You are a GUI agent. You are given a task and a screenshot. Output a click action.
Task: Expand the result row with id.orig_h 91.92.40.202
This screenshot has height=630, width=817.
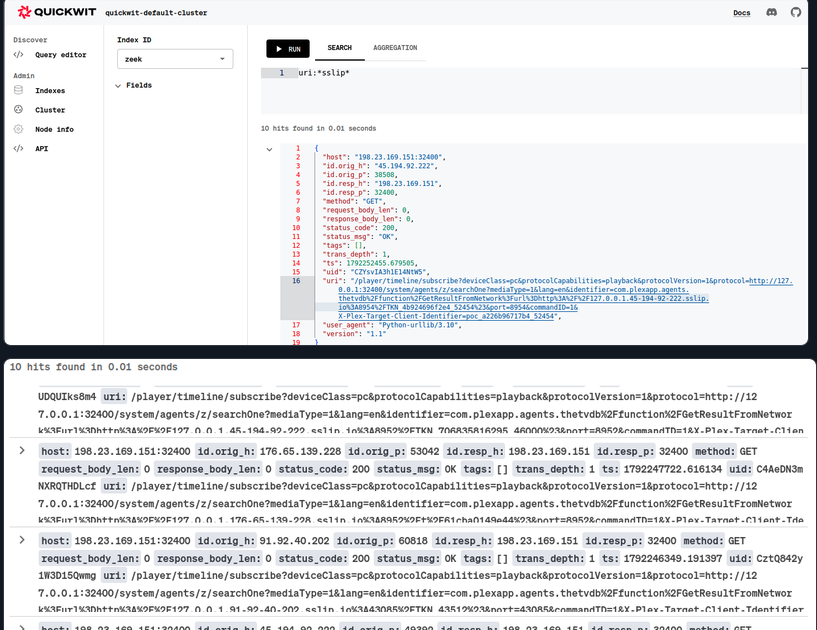22,540
